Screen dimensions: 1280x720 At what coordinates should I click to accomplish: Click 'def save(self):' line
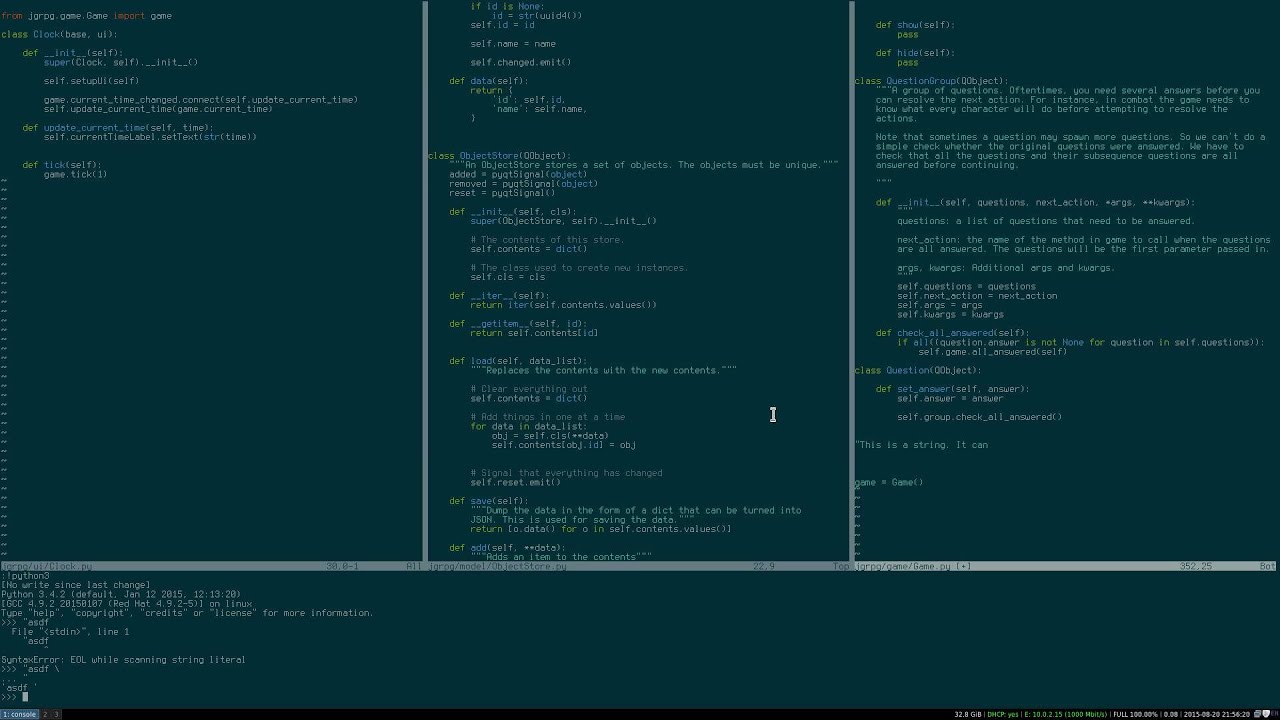(x=488, y=501)
